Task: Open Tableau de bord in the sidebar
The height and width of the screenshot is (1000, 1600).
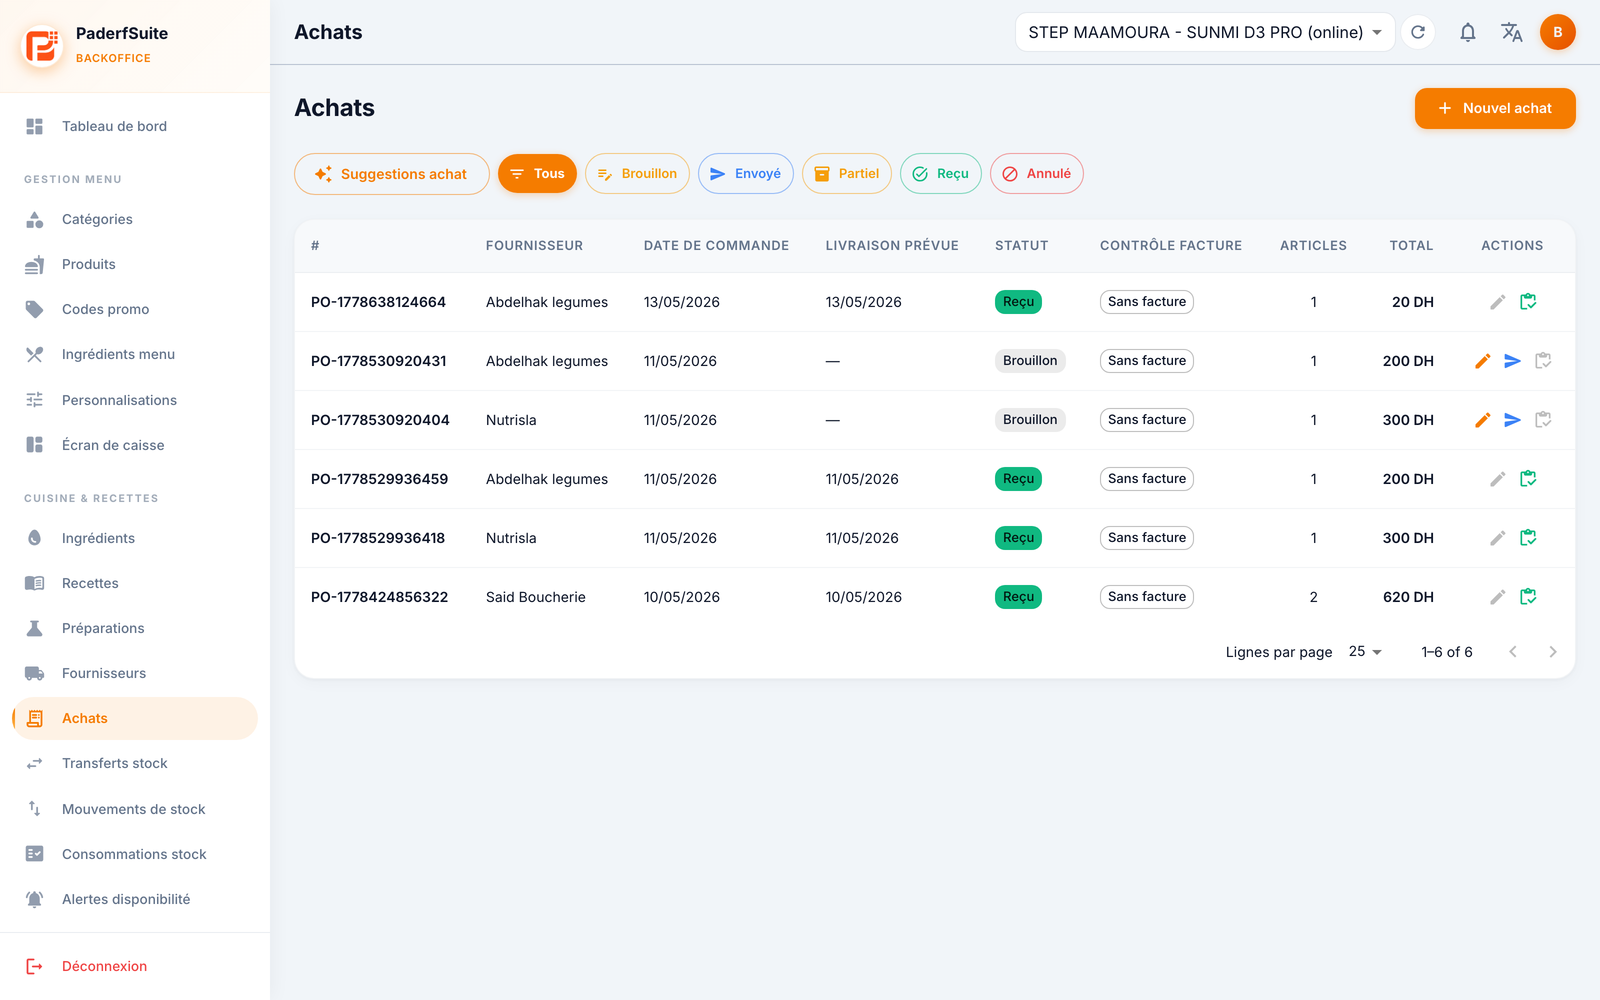Action: tap(135, 126)
